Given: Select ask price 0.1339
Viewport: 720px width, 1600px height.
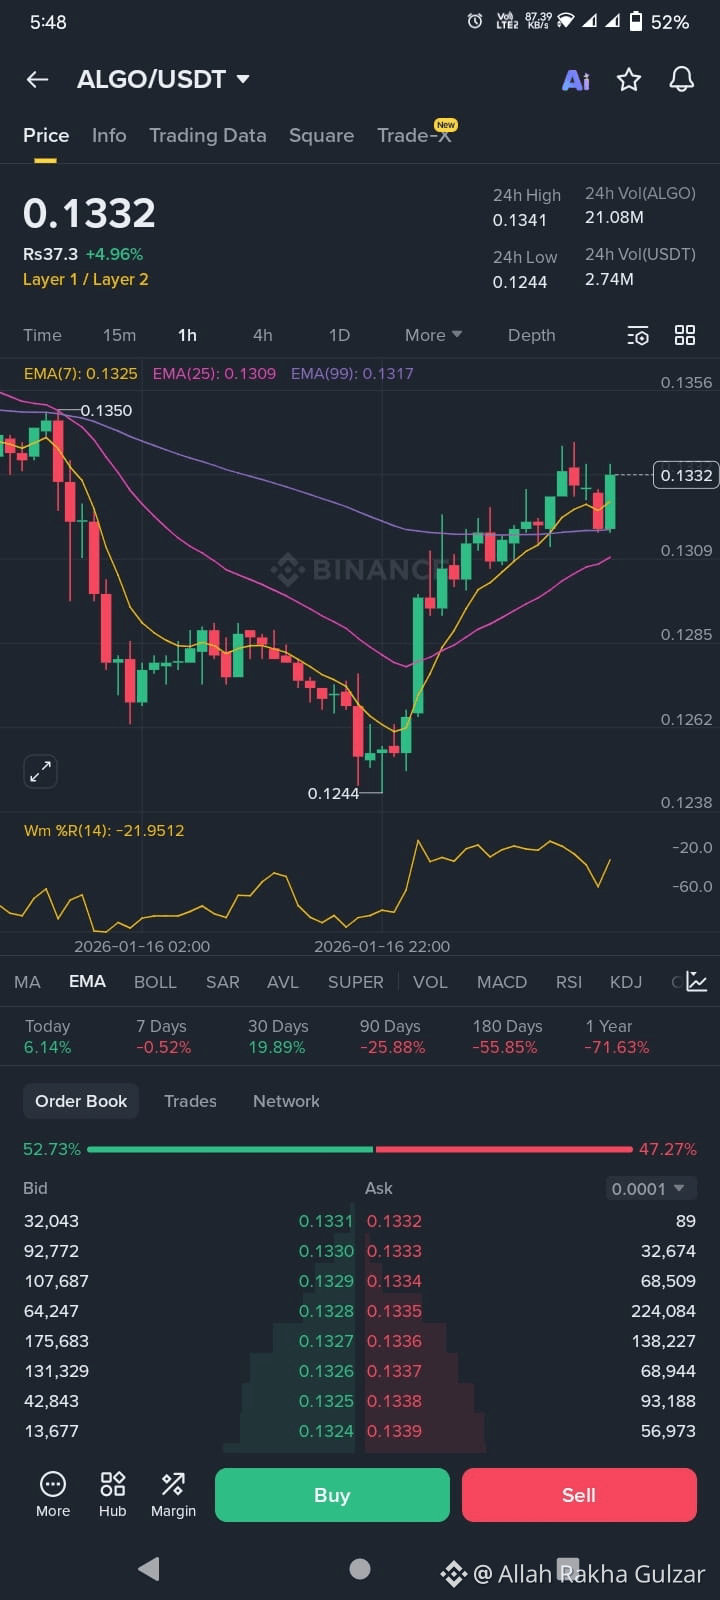Looking at the screenshot, I should pos(394,1431).
